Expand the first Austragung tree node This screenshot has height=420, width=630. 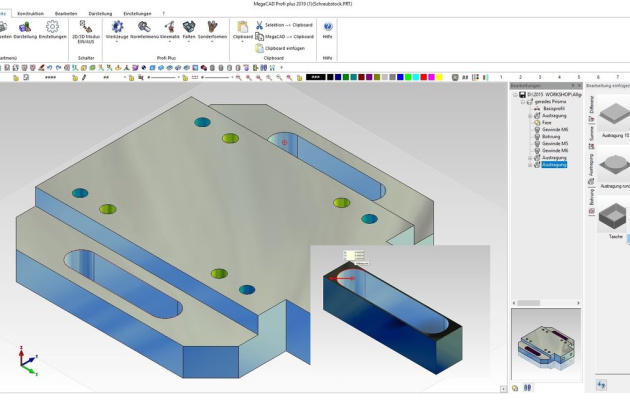[530, 115]
